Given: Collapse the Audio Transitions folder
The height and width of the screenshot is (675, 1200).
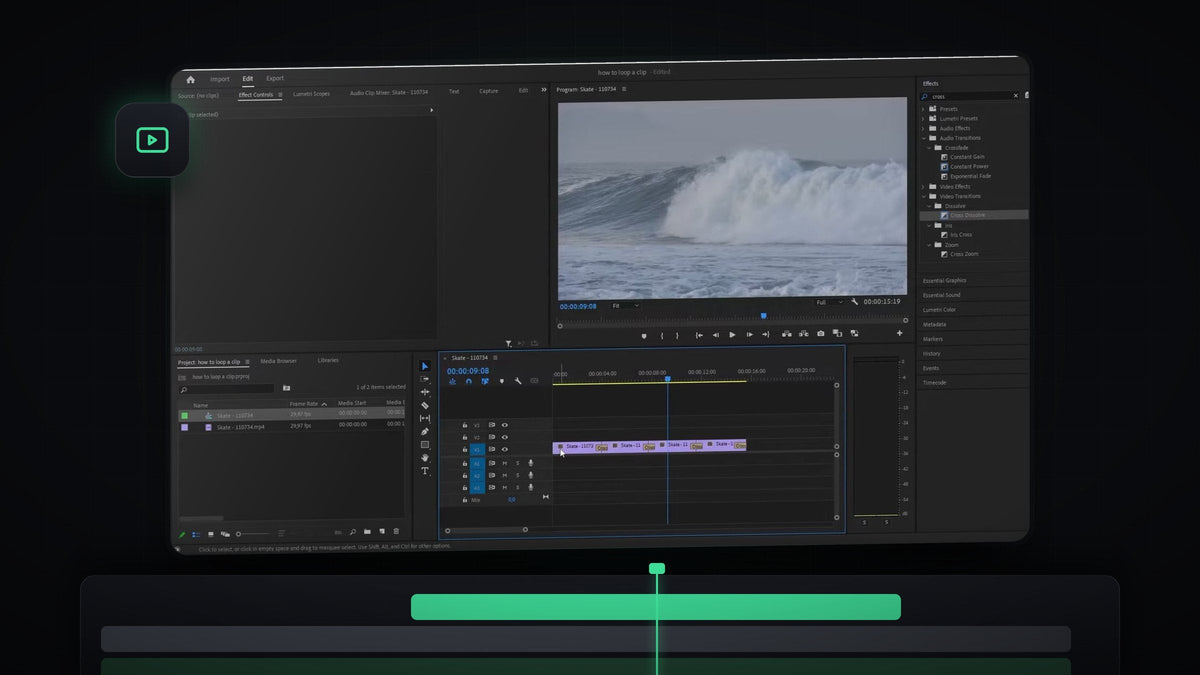Looking at the screenshot, I should point(923,138).
